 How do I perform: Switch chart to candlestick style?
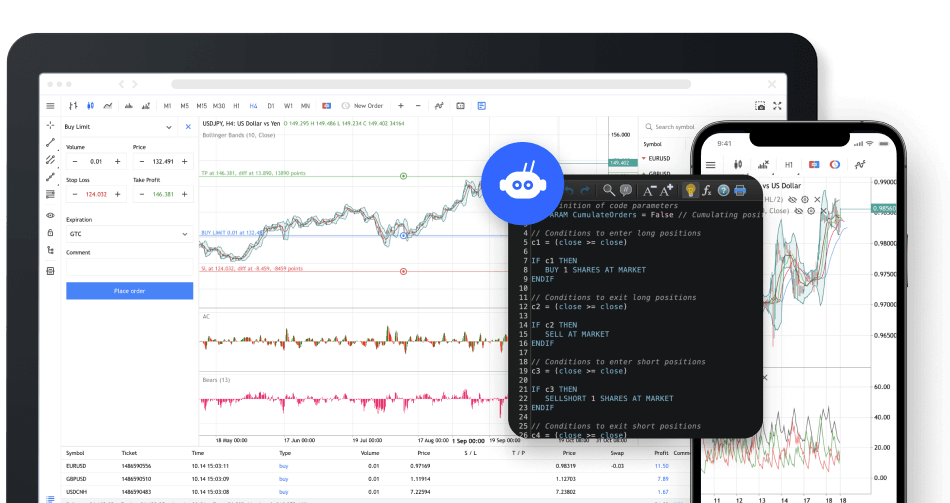pyautogui.click(x=90, y=106)
